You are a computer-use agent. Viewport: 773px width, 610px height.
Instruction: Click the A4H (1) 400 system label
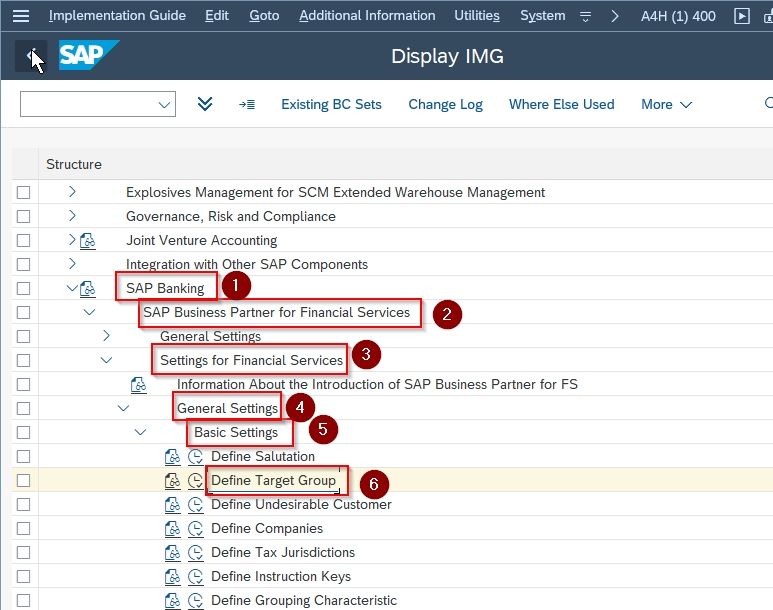[x=678, y=16]
